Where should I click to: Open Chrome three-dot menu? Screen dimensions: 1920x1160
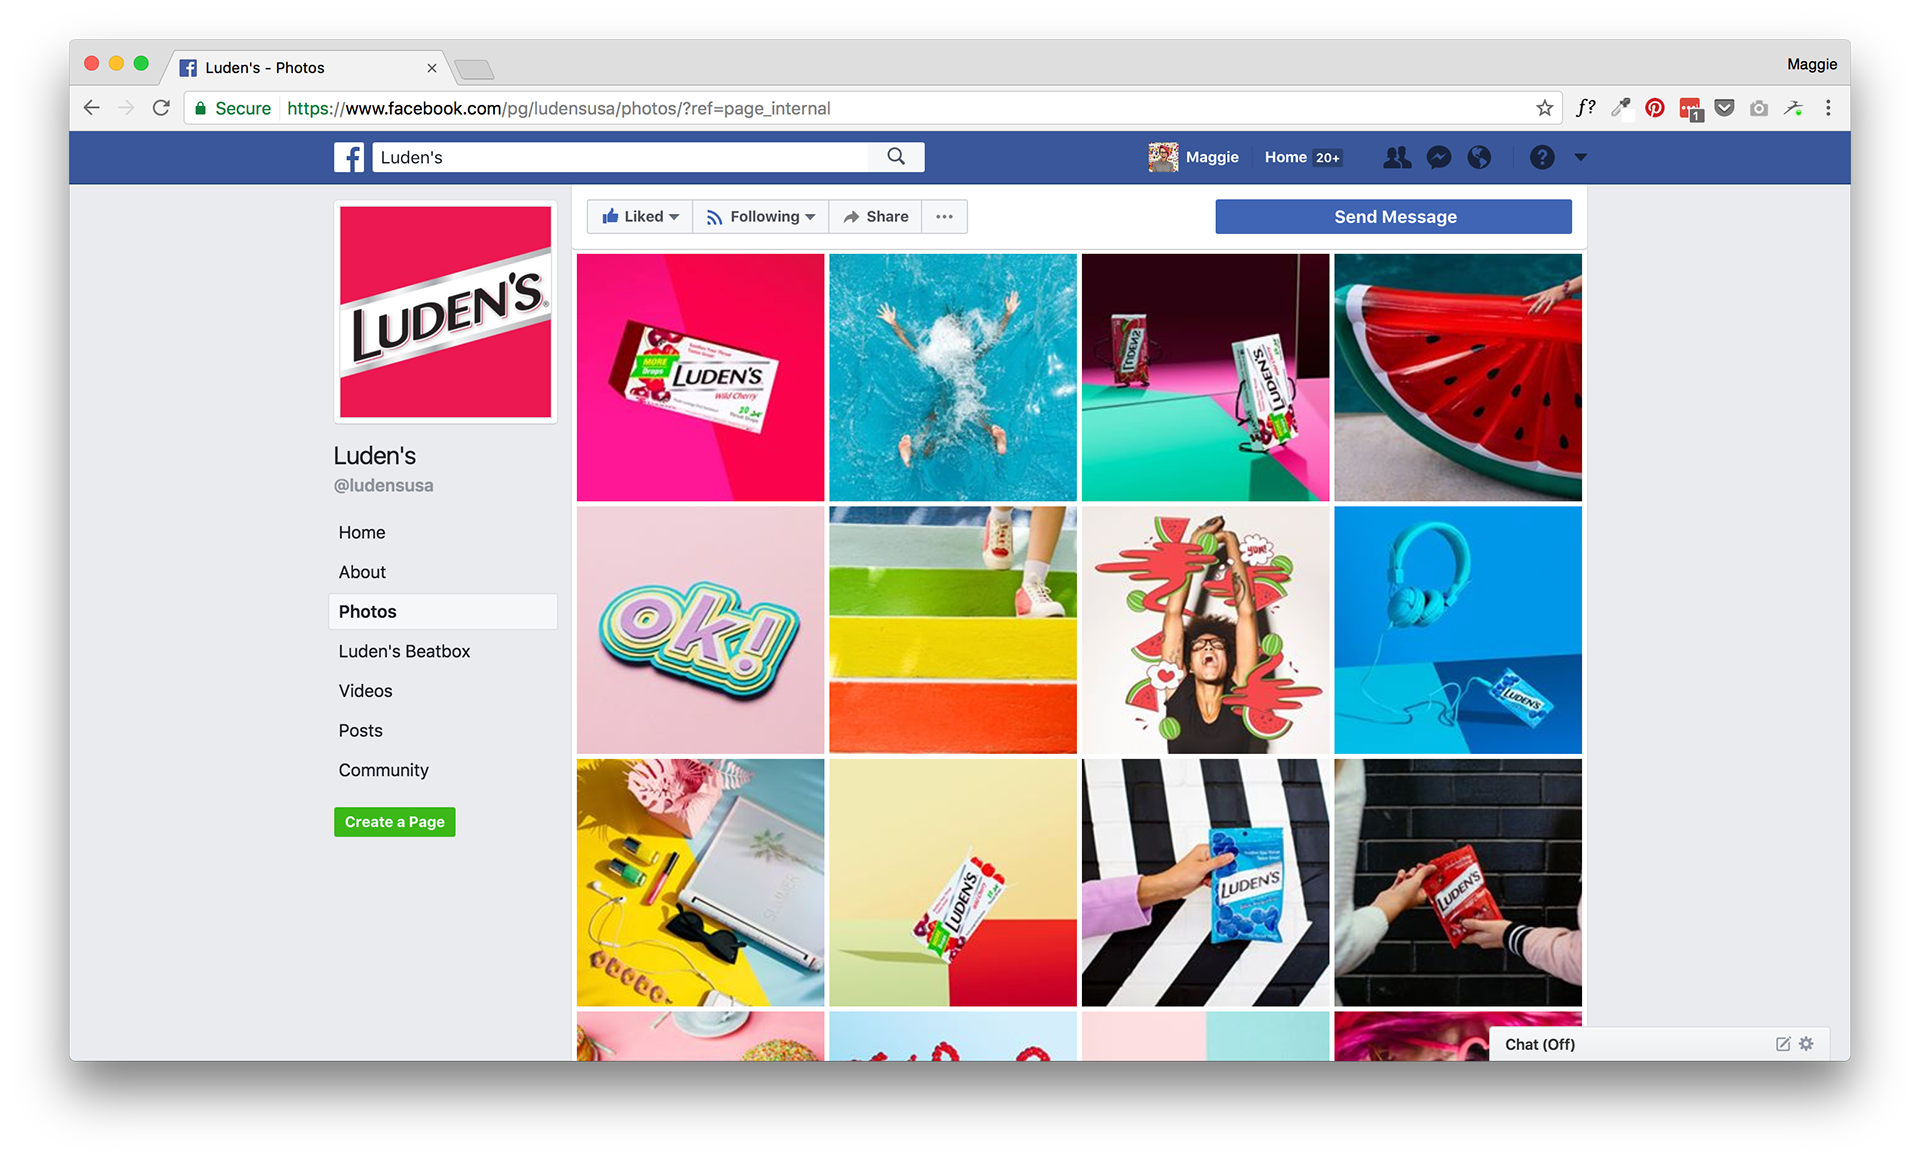(1828, 108)
